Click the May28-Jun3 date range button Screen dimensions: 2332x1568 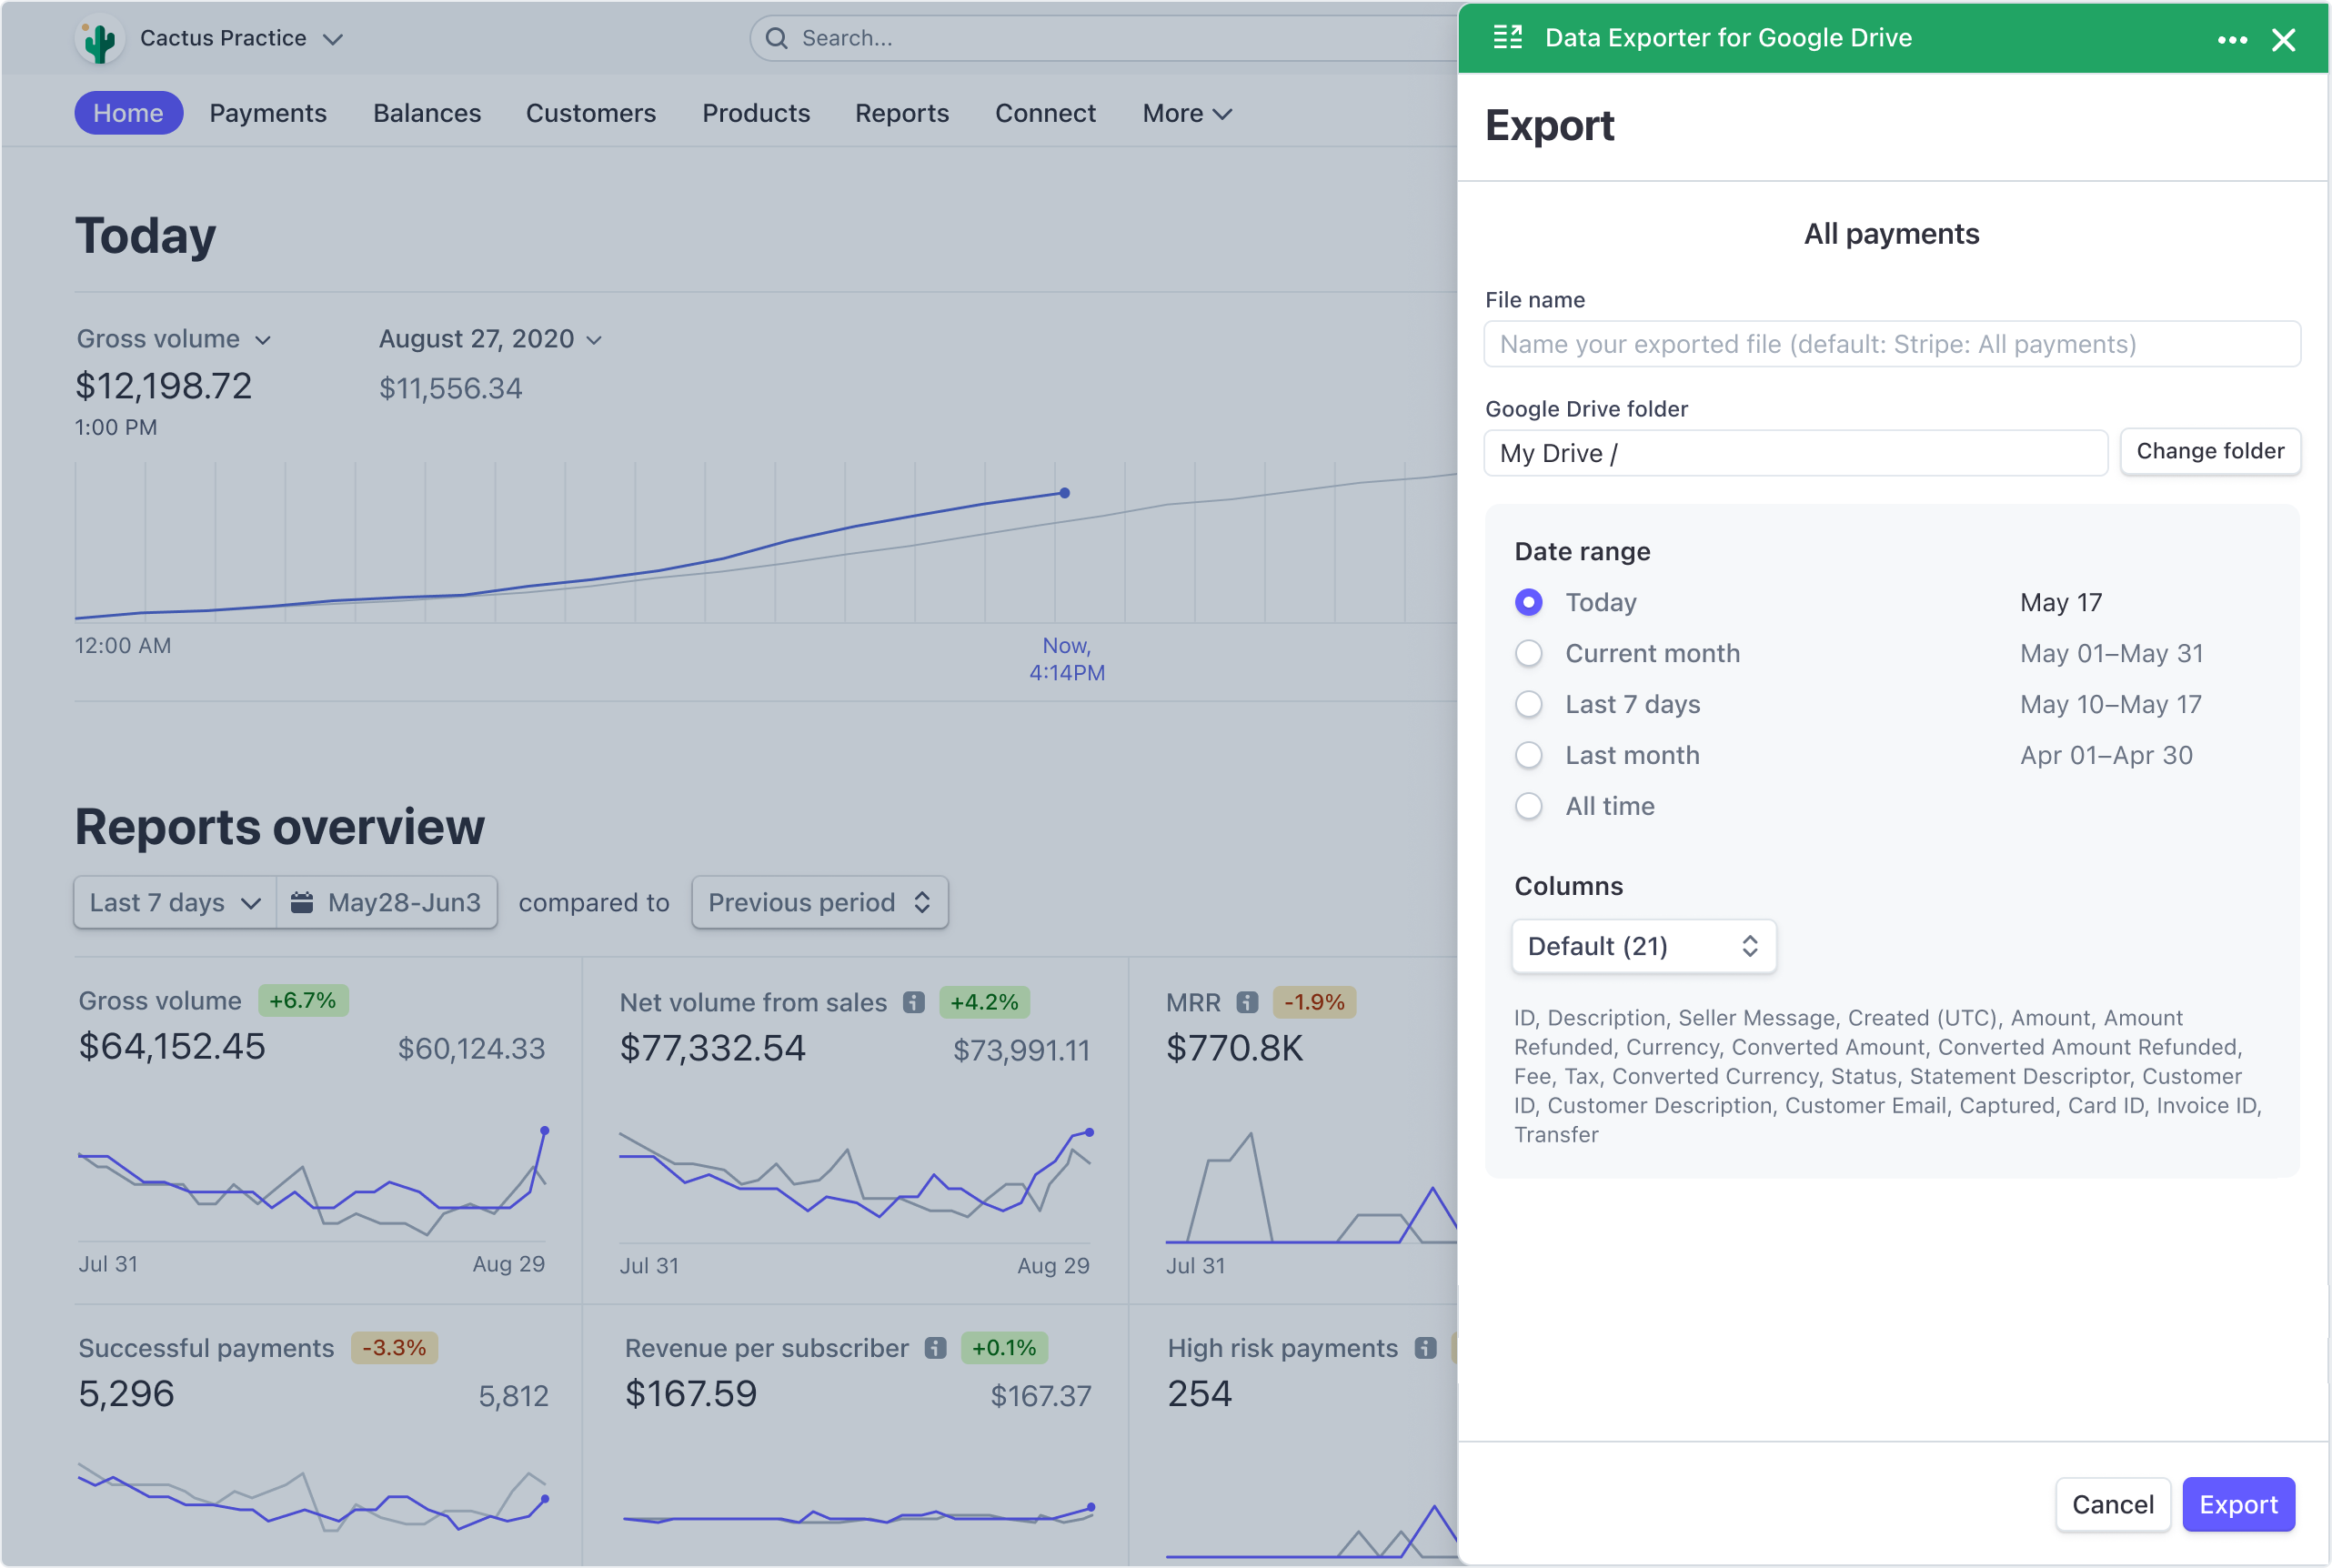pyautogui.click(x=387, y=902)
